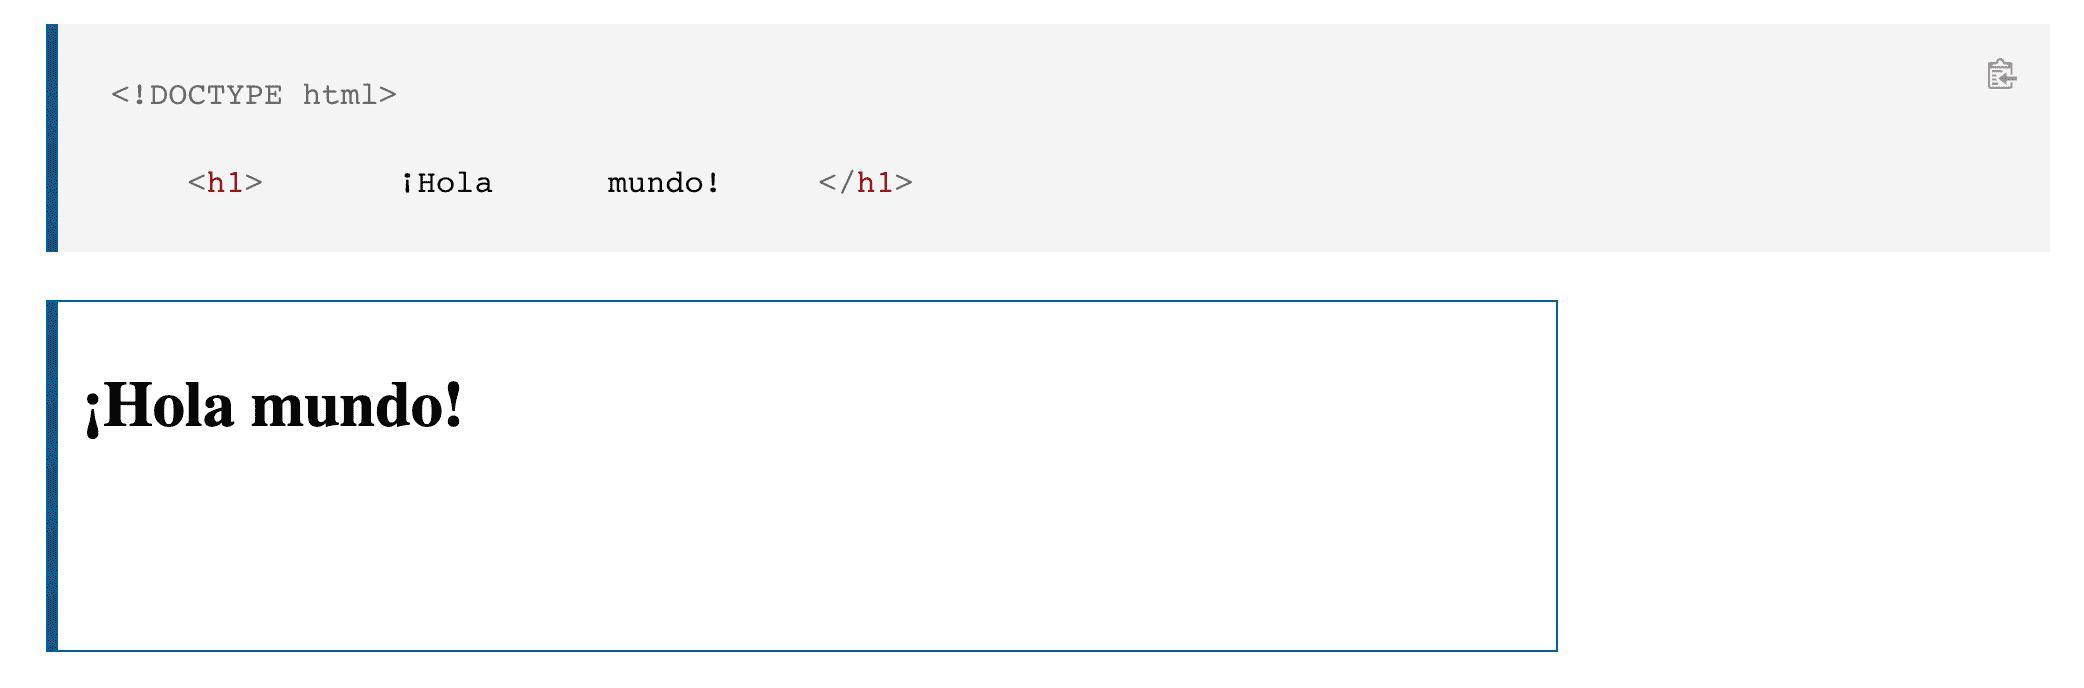Click the blue left border of the code block
2084x688 pixels.
tap(52, 138)
